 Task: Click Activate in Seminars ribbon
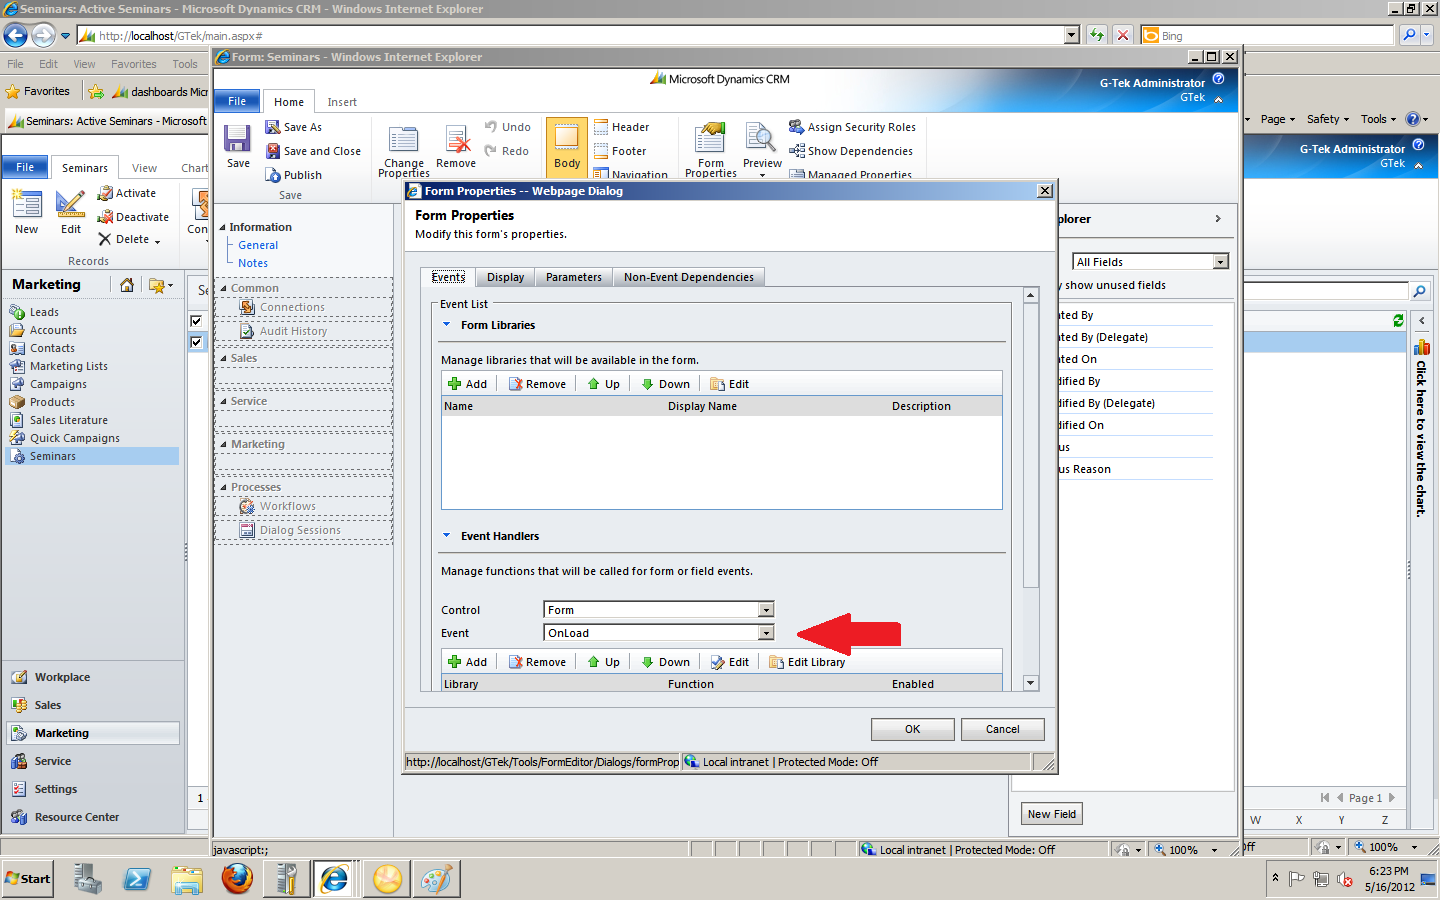coord(126,193)
